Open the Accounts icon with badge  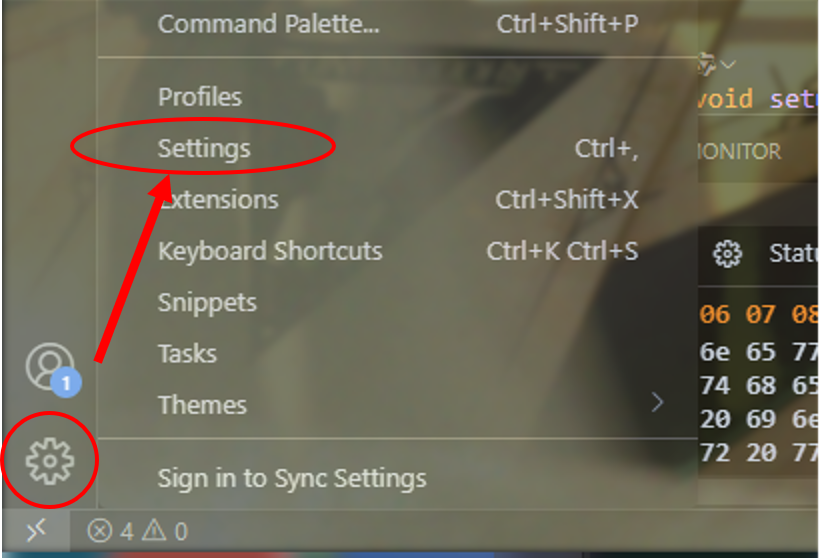49,367
